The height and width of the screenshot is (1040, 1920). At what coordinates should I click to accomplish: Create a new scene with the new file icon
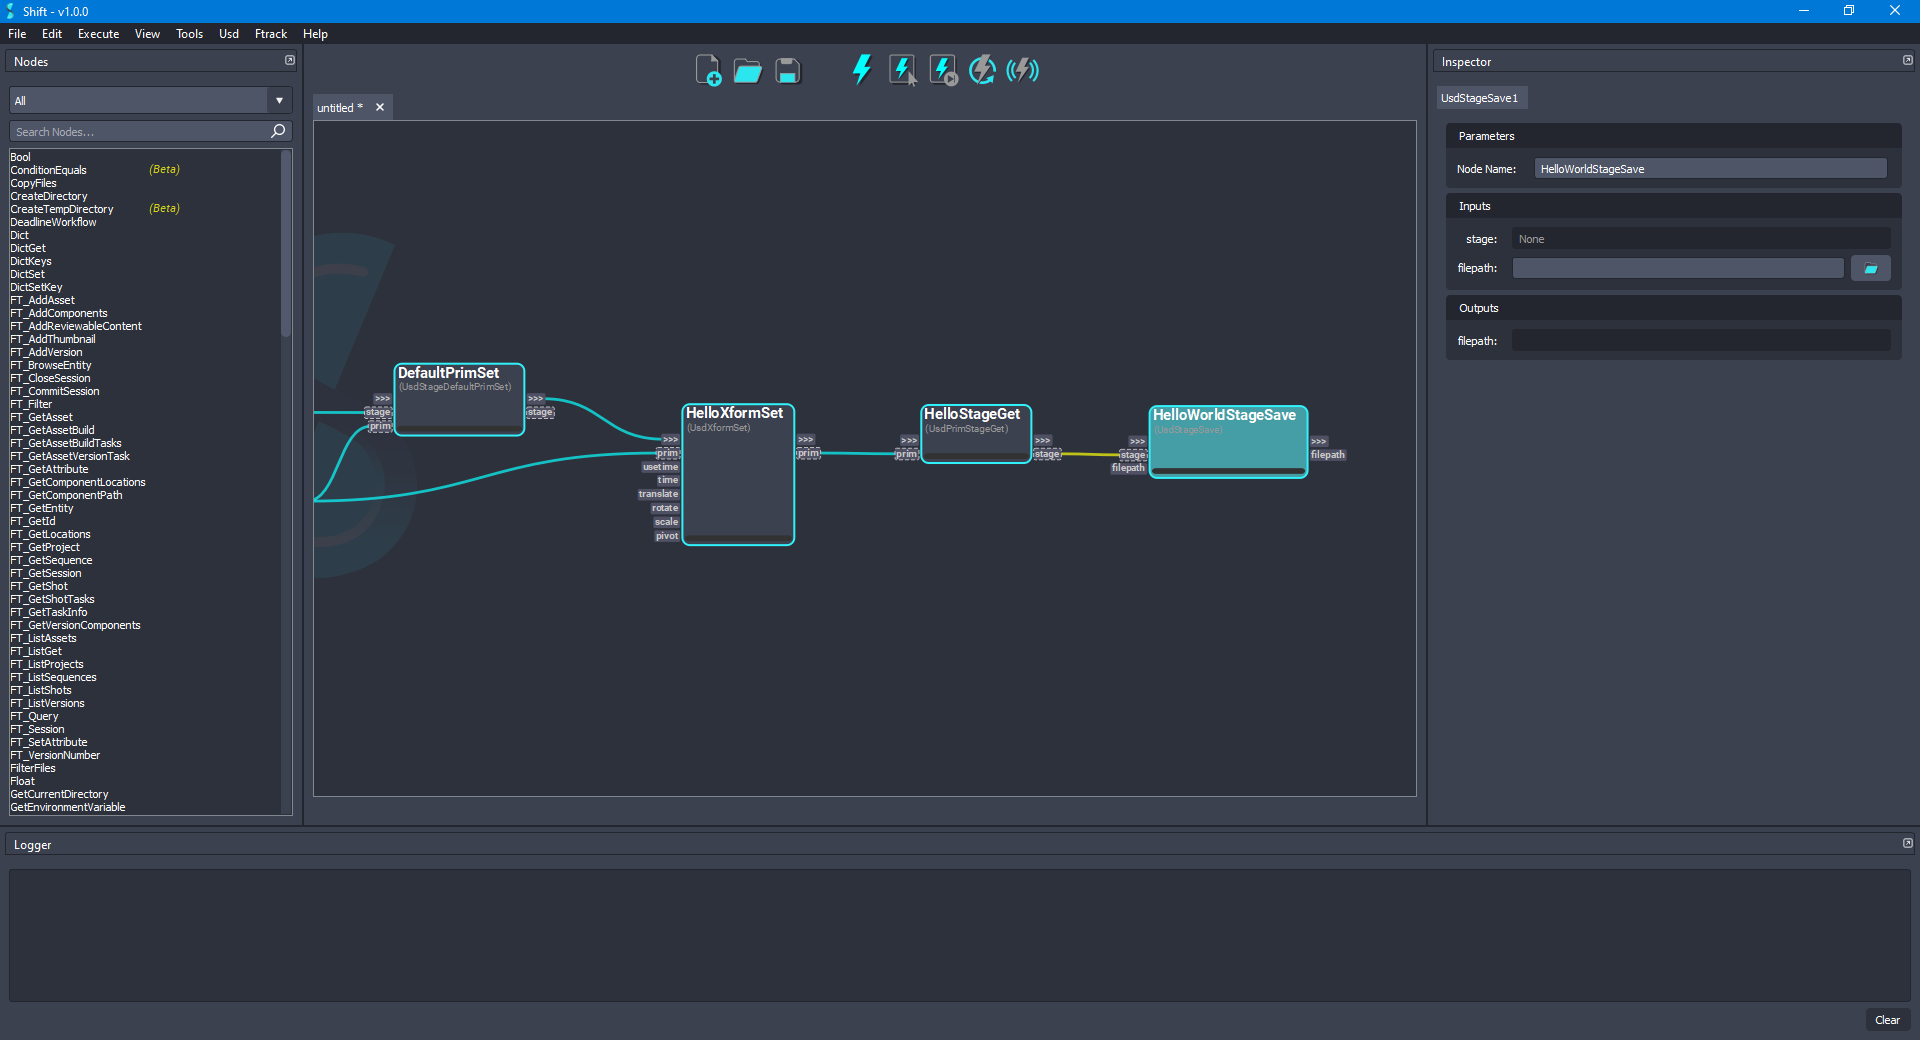(x=709, y=70)
